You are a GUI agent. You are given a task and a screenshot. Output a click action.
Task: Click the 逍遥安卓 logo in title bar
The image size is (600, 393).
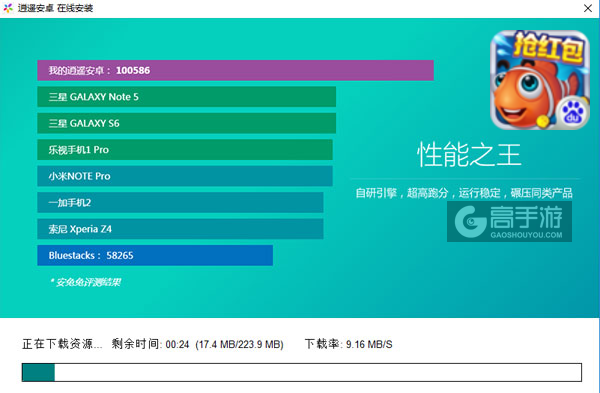click(8, 8)
